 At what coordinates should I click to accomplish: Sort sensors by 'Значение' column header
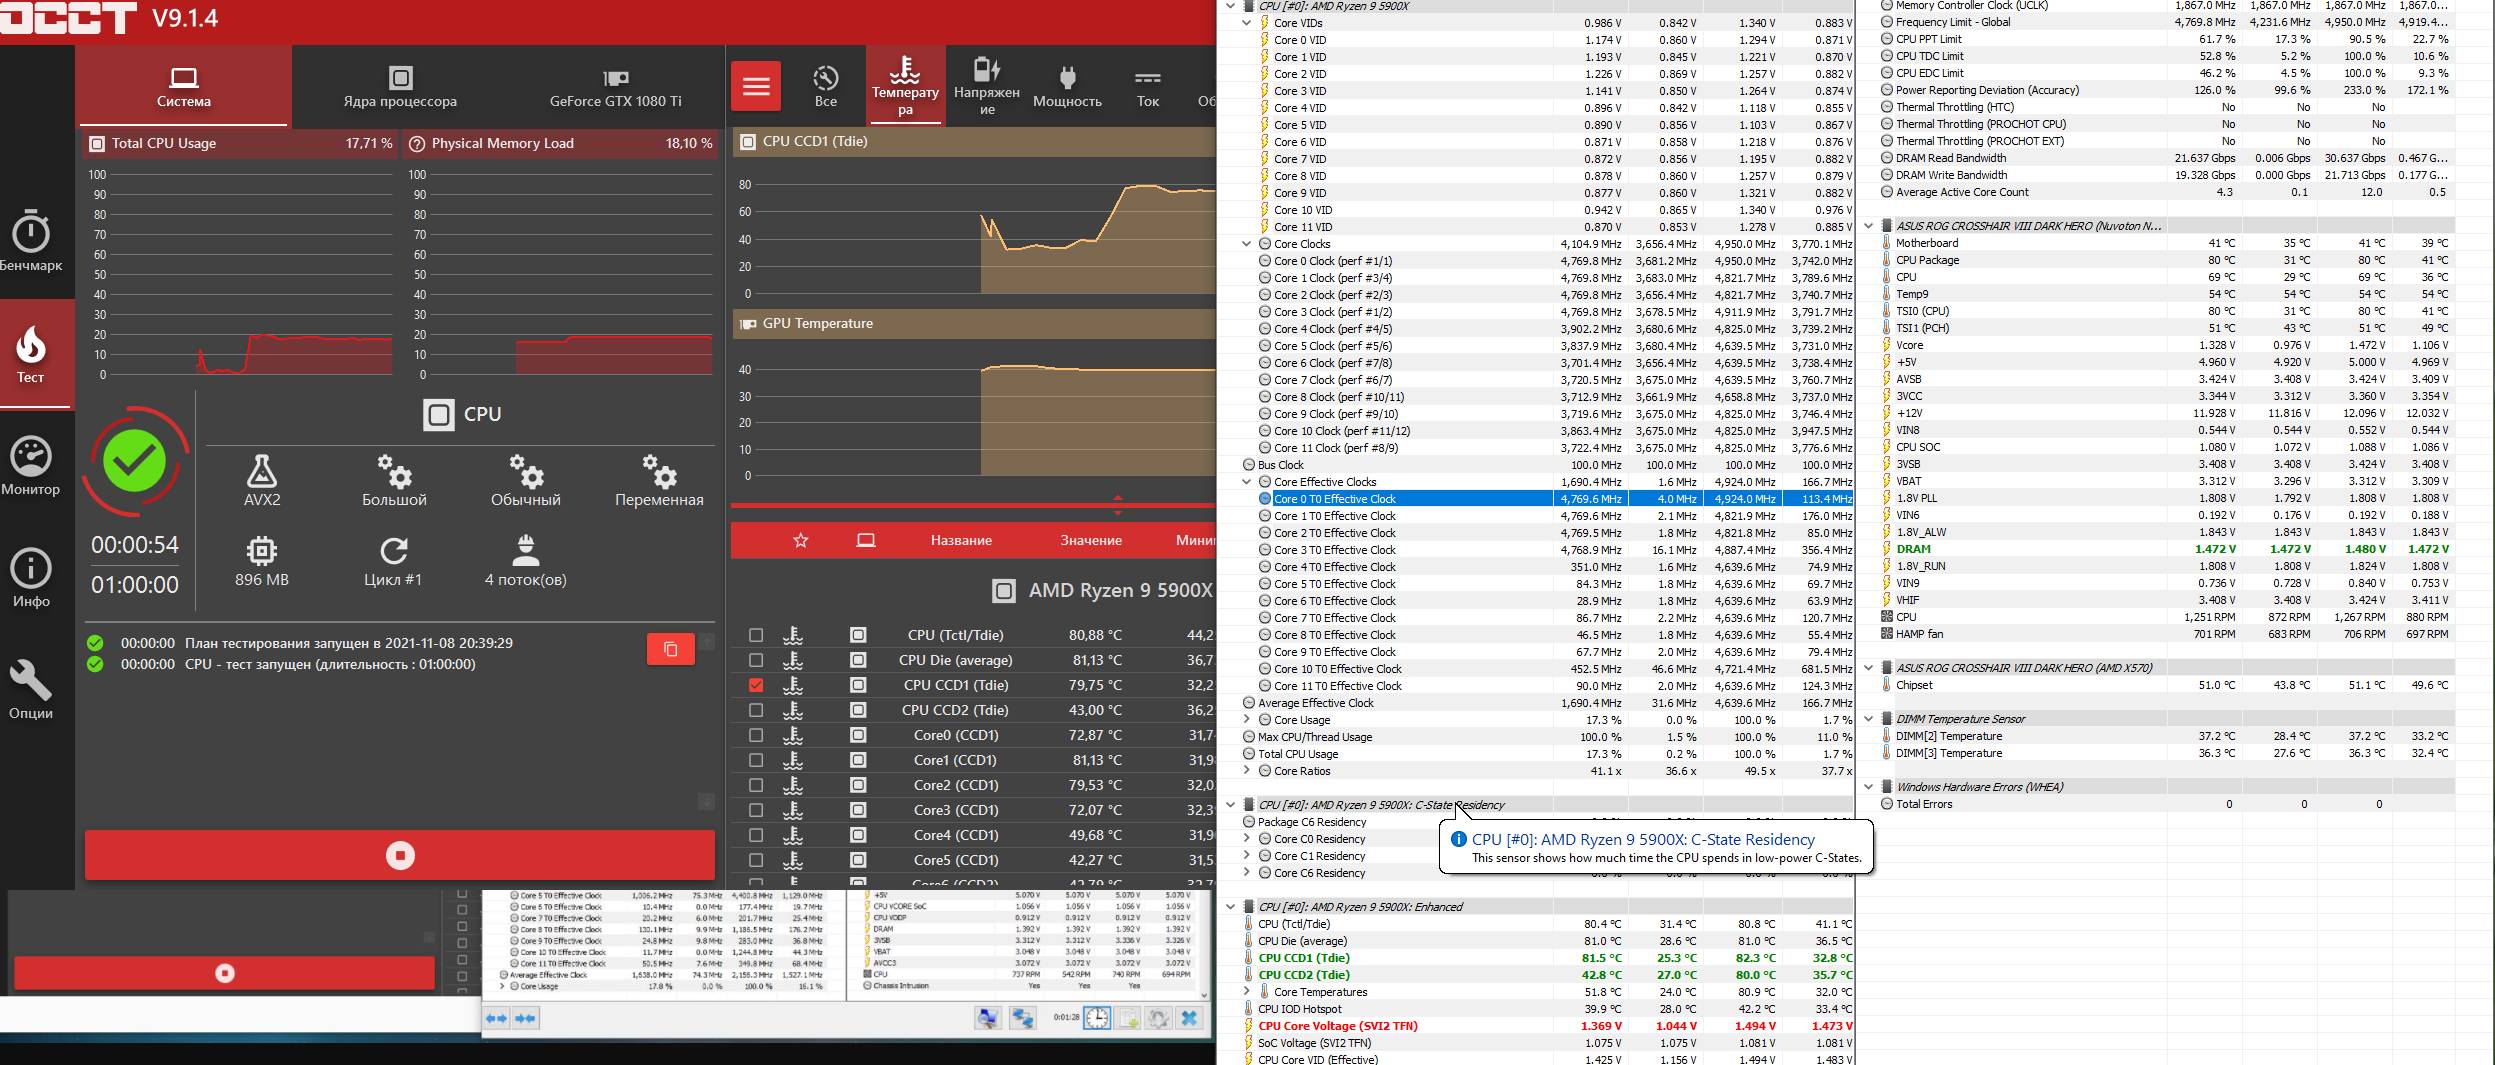pyautogui.click(x=1091, y=540)
